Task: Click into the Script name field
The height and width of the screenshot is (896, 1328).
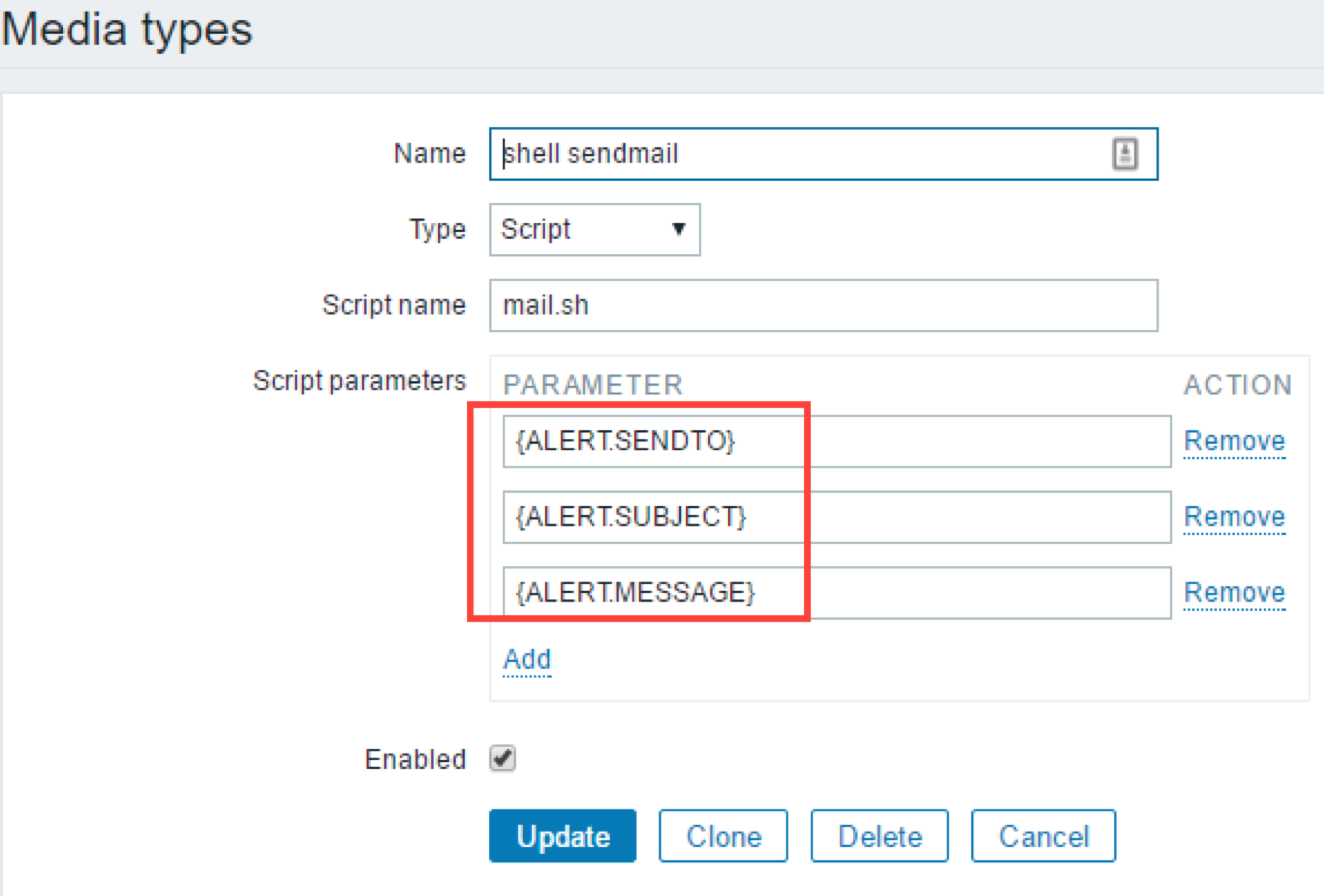Action: click(x=823, y=305)
